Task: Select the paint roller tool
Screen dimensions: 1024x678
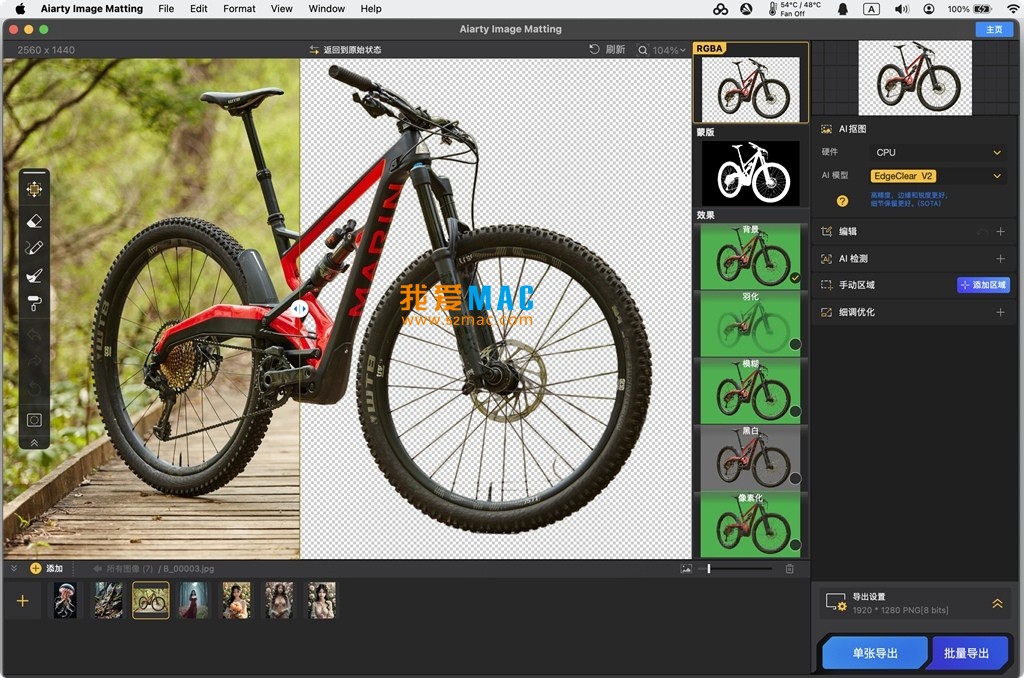Action: pos(34,304)
